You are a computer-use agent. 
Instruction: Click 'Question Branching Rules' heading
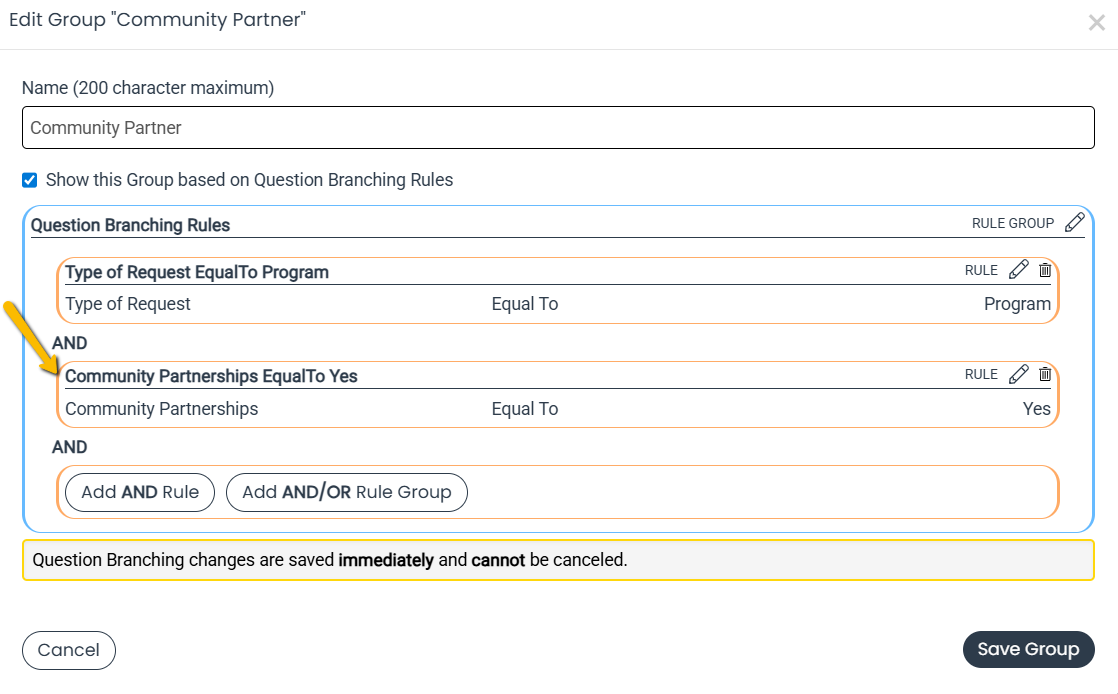coord(130,225)
